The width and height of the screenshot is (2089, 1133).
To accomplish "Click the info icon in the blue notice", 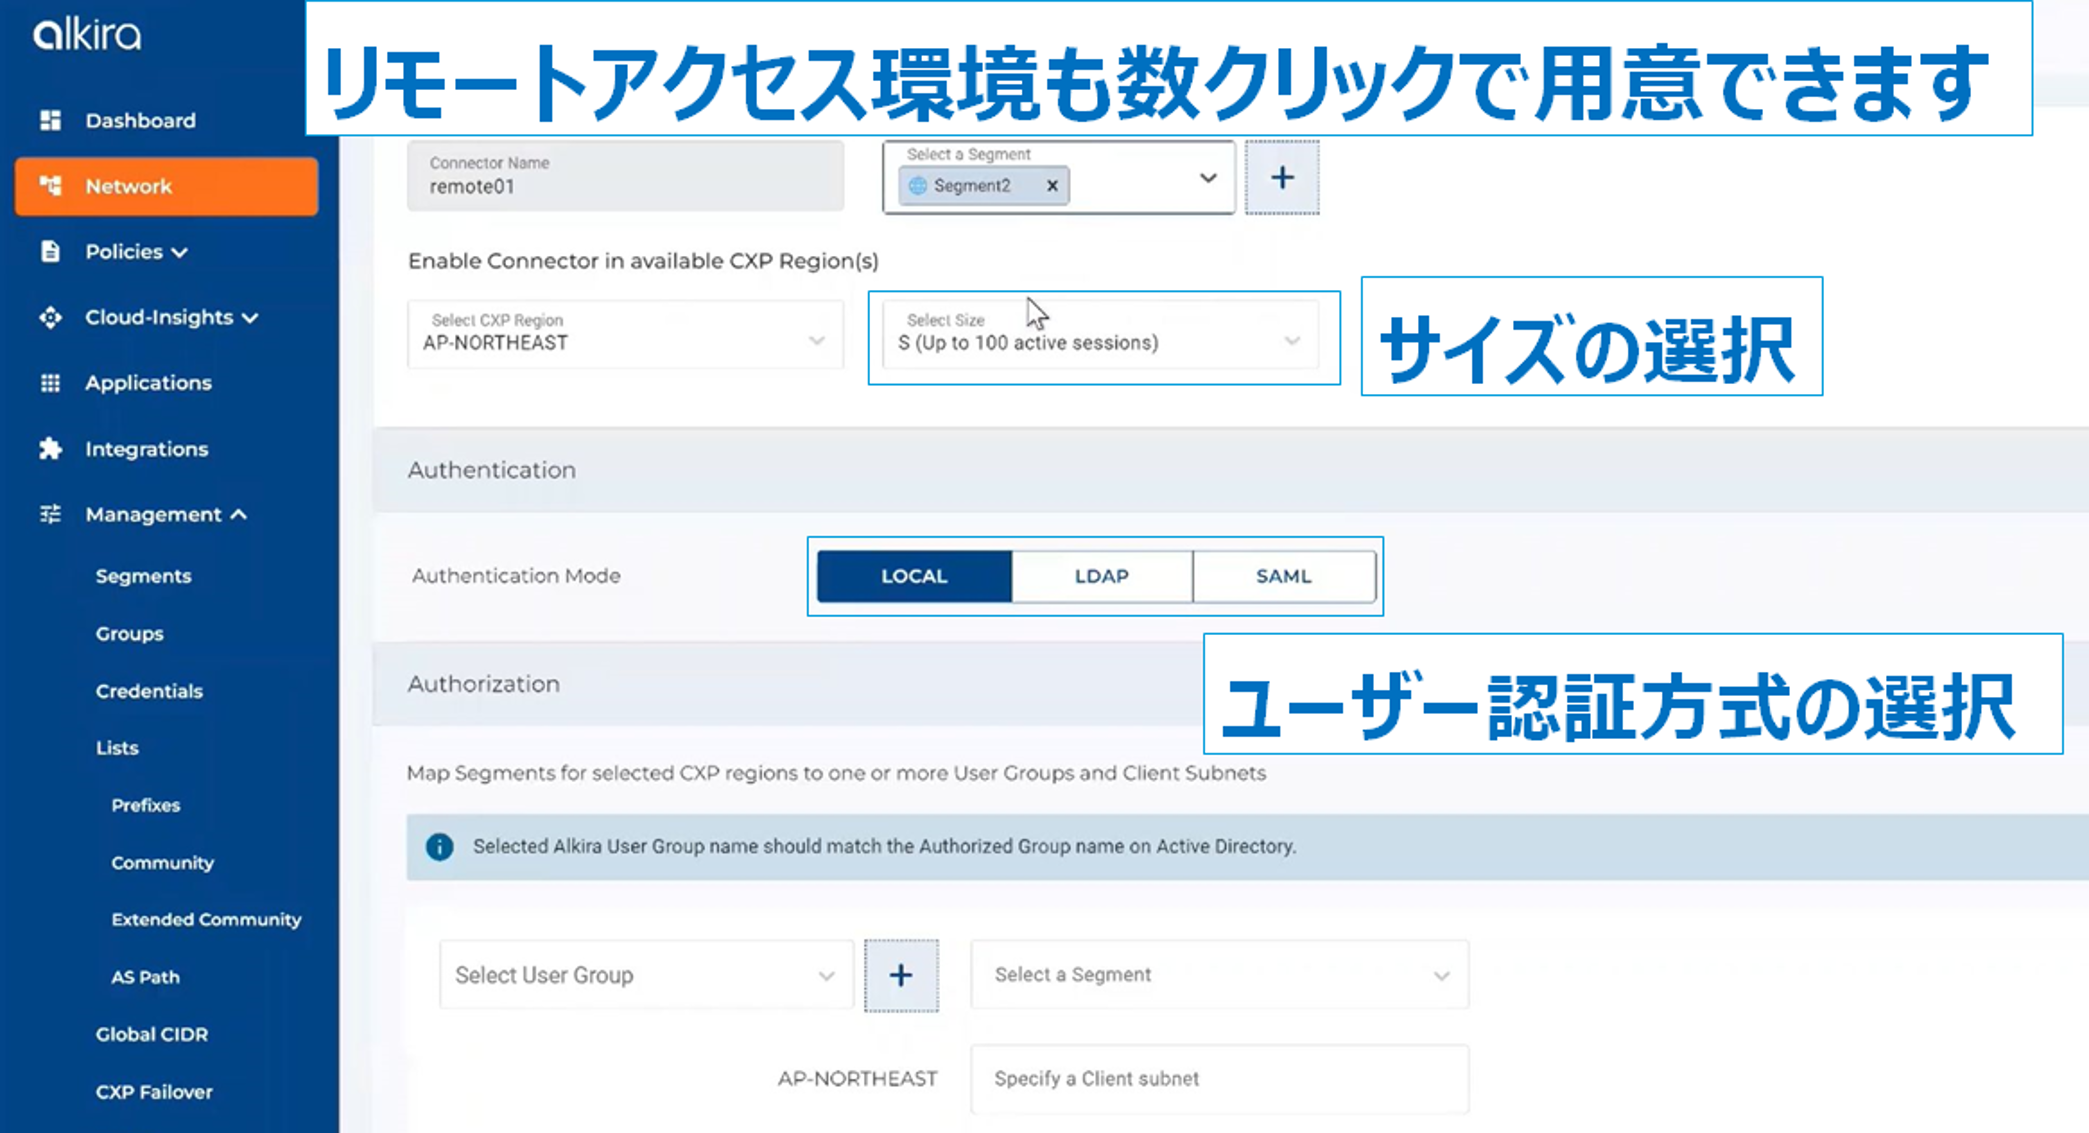I will [439, 847].
